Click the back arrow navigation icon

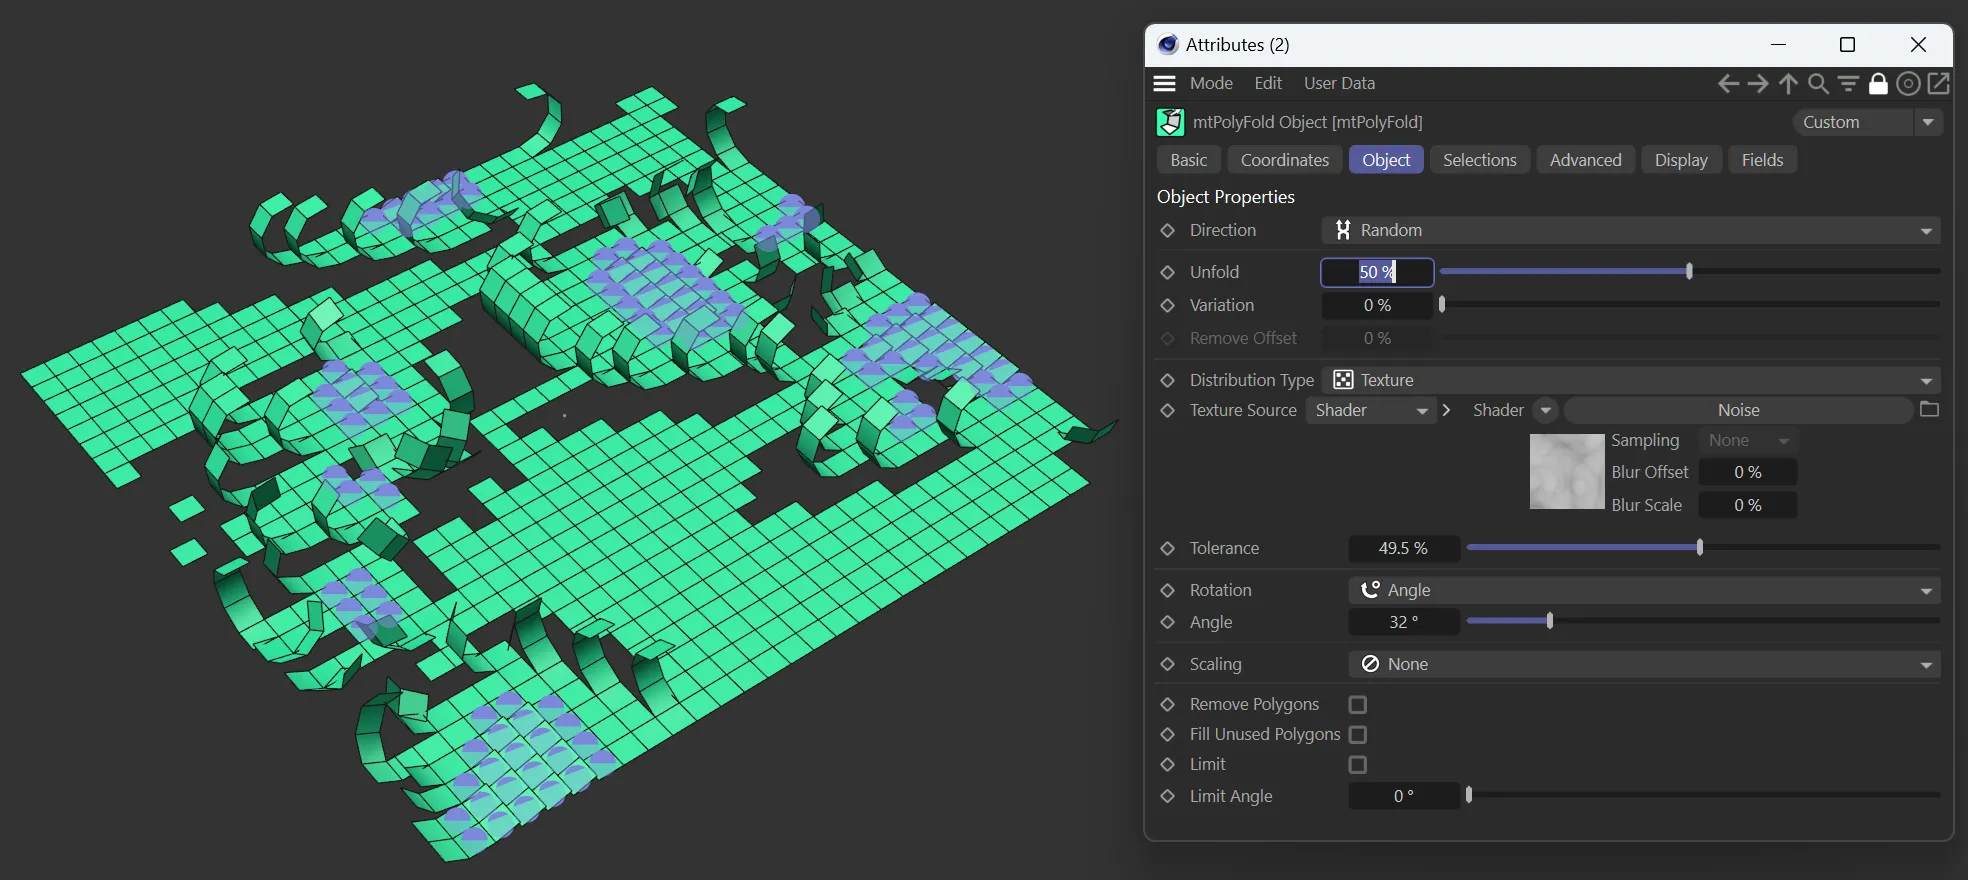(1728, 84)
